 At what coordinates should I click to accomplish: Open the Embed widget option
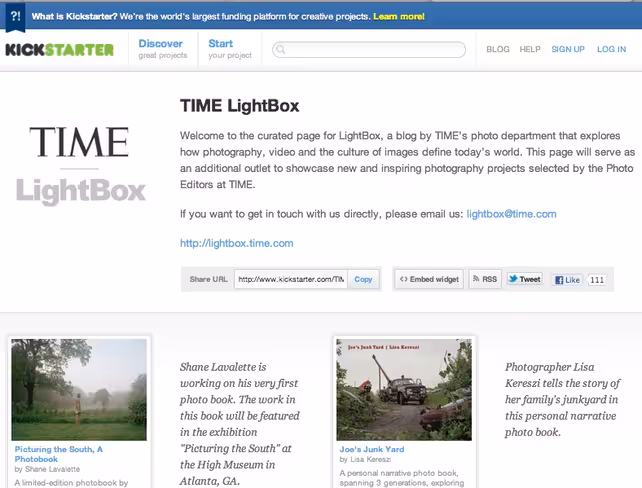429,279
